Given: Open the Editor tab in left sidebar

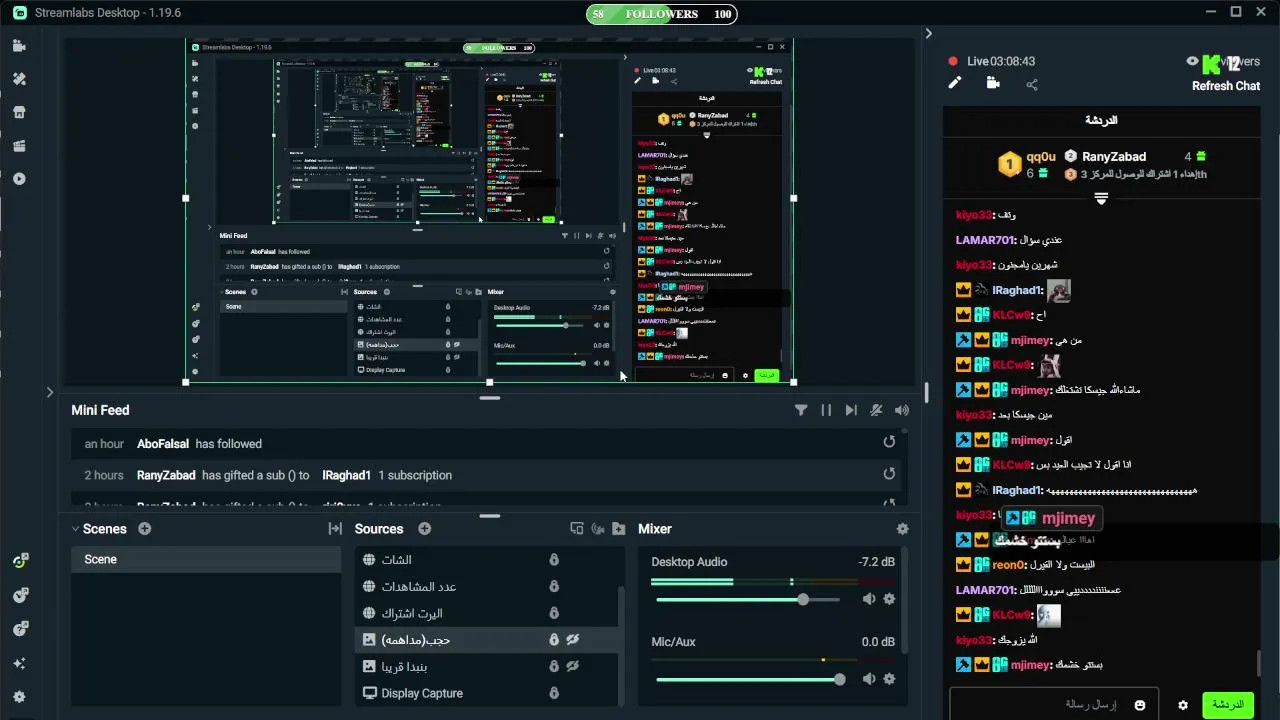Looking at the screenshot, I should click(19, 46).
